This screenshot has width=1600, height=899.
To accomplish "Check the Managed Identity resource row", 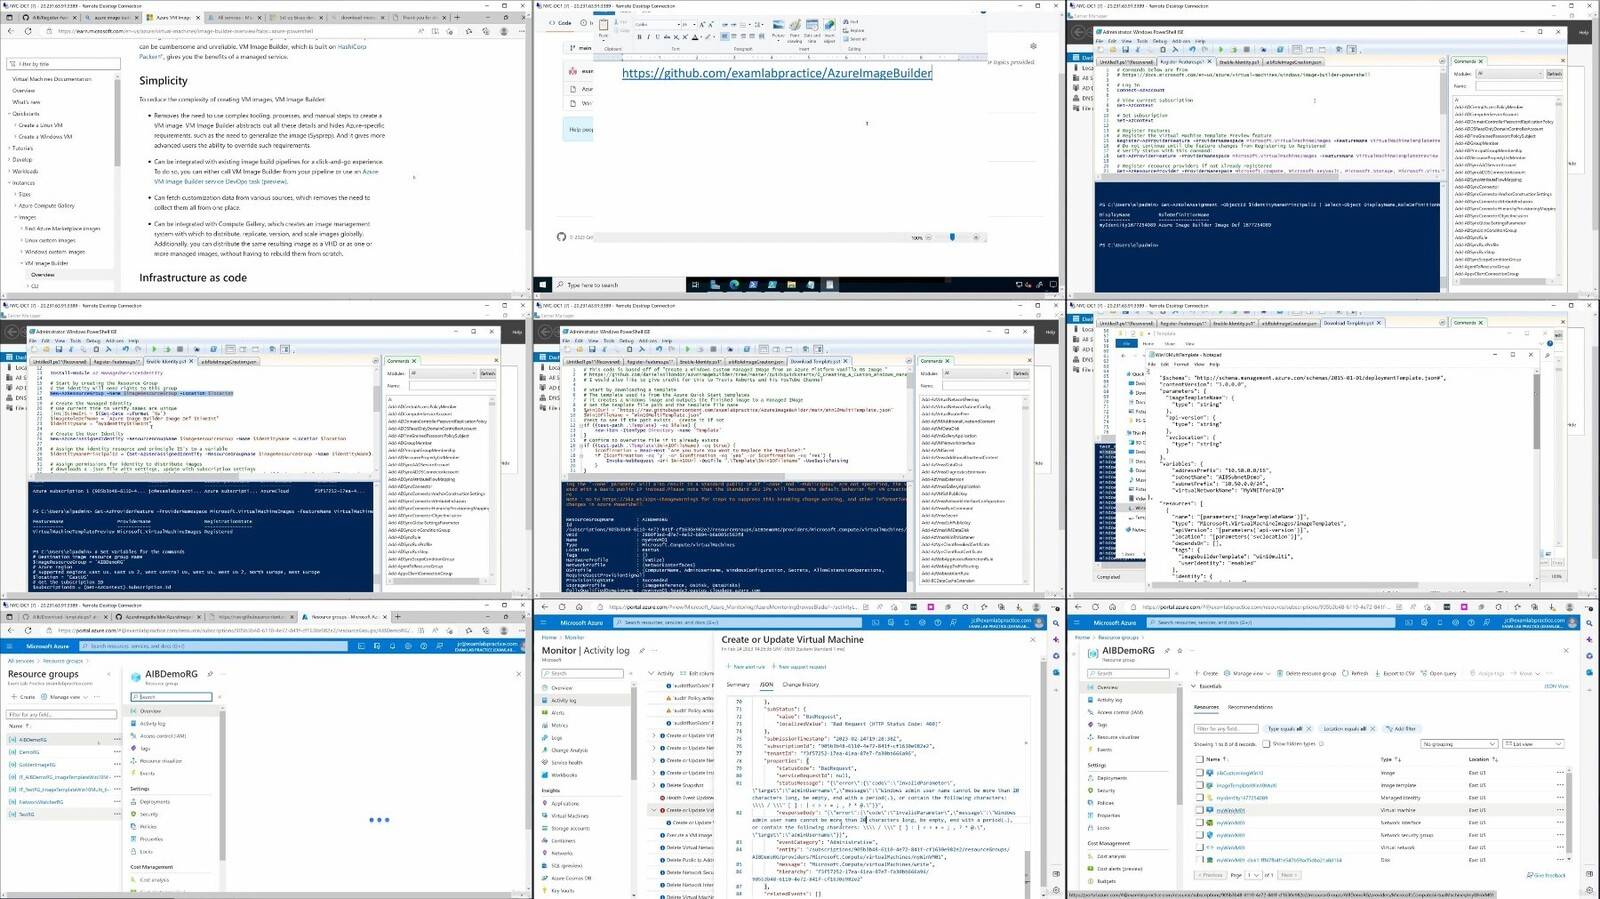I will click(1199, 797).
